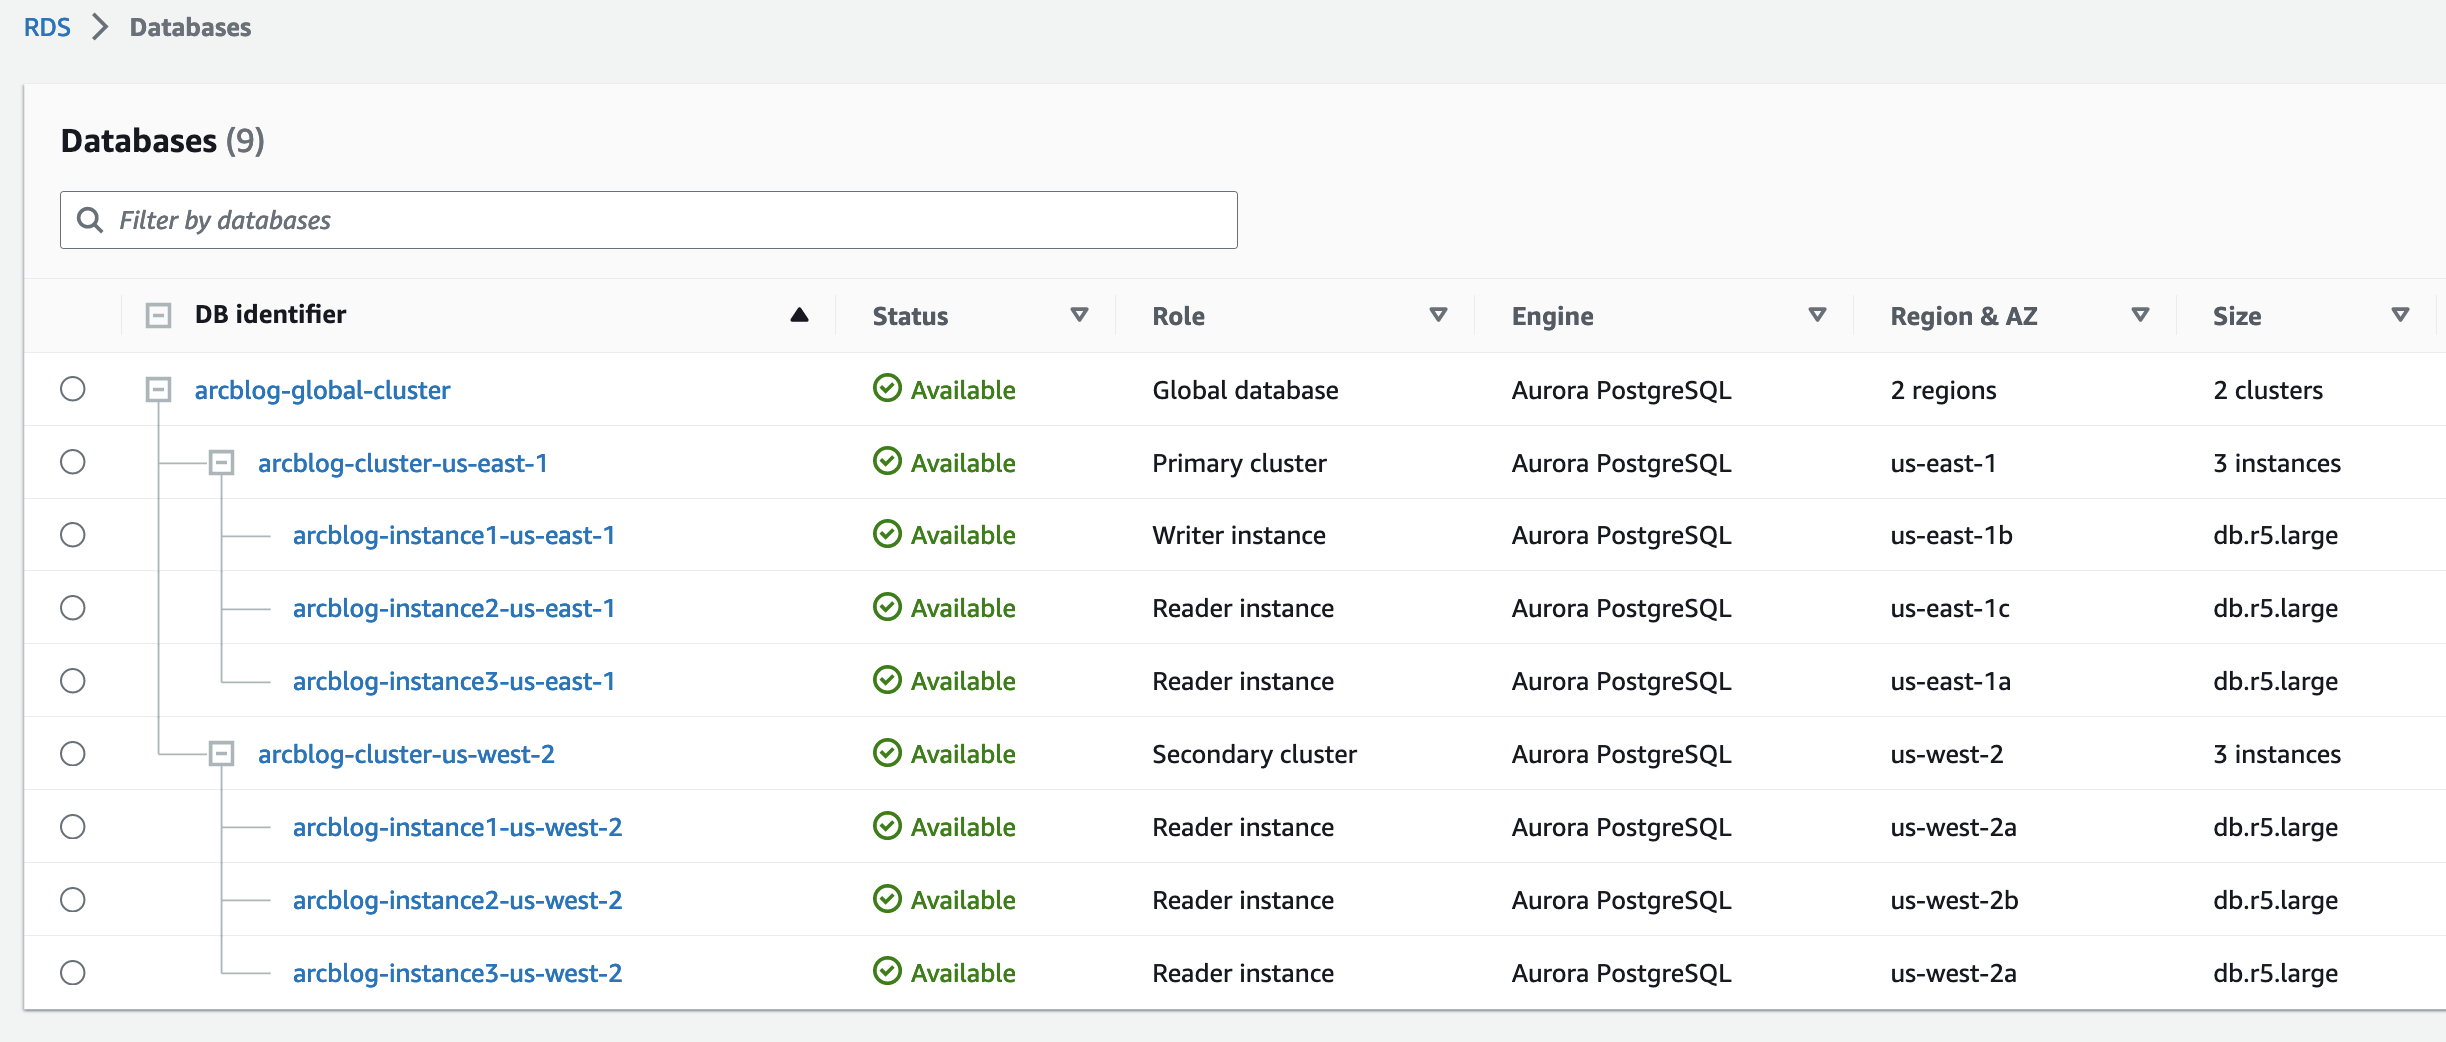Collapse all rows via DB identifier header toggle

tap(158, 315)
